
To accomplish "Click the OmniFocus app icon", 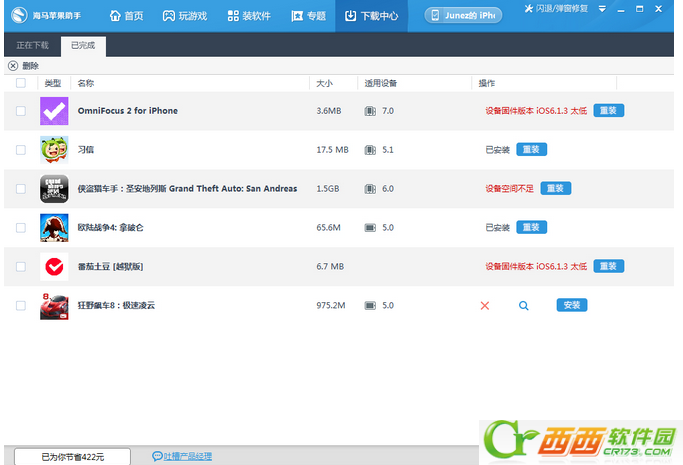I will click(x=54, y=111).
